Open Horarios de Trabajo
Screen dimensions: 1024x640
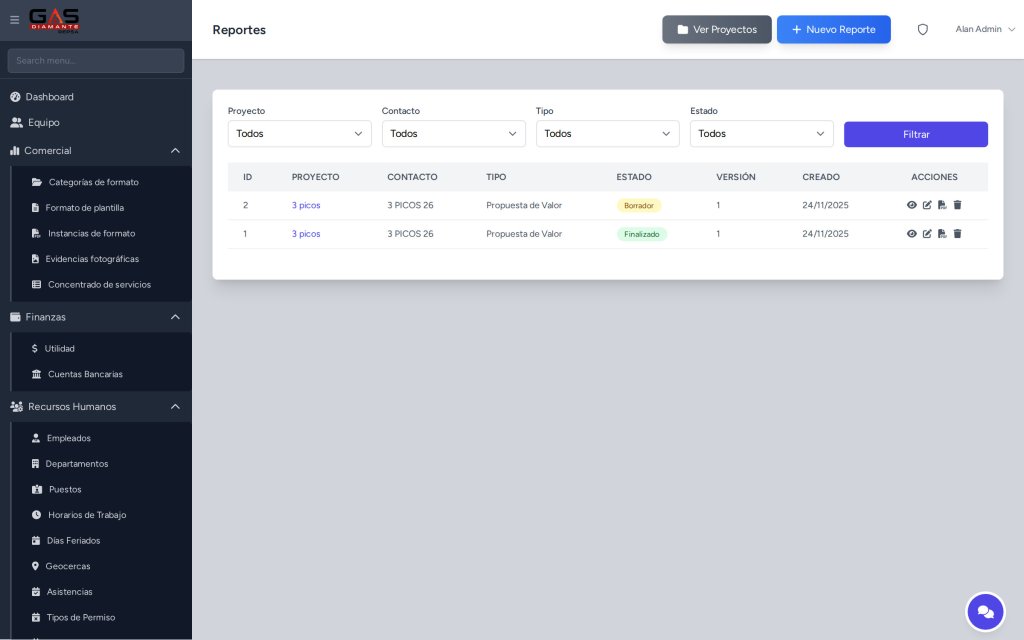tap(86, 515)
